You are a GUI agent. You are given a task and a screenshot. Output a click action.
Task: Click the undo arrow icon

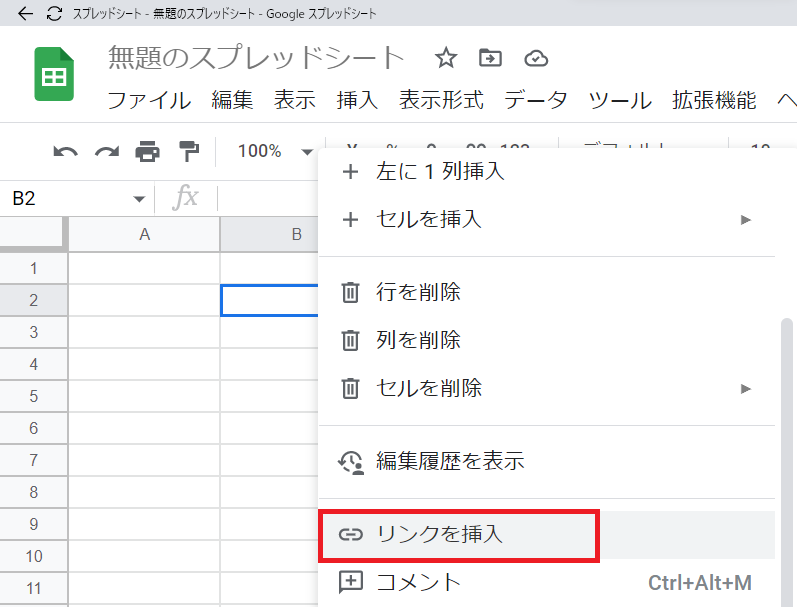tap(66, 152)
